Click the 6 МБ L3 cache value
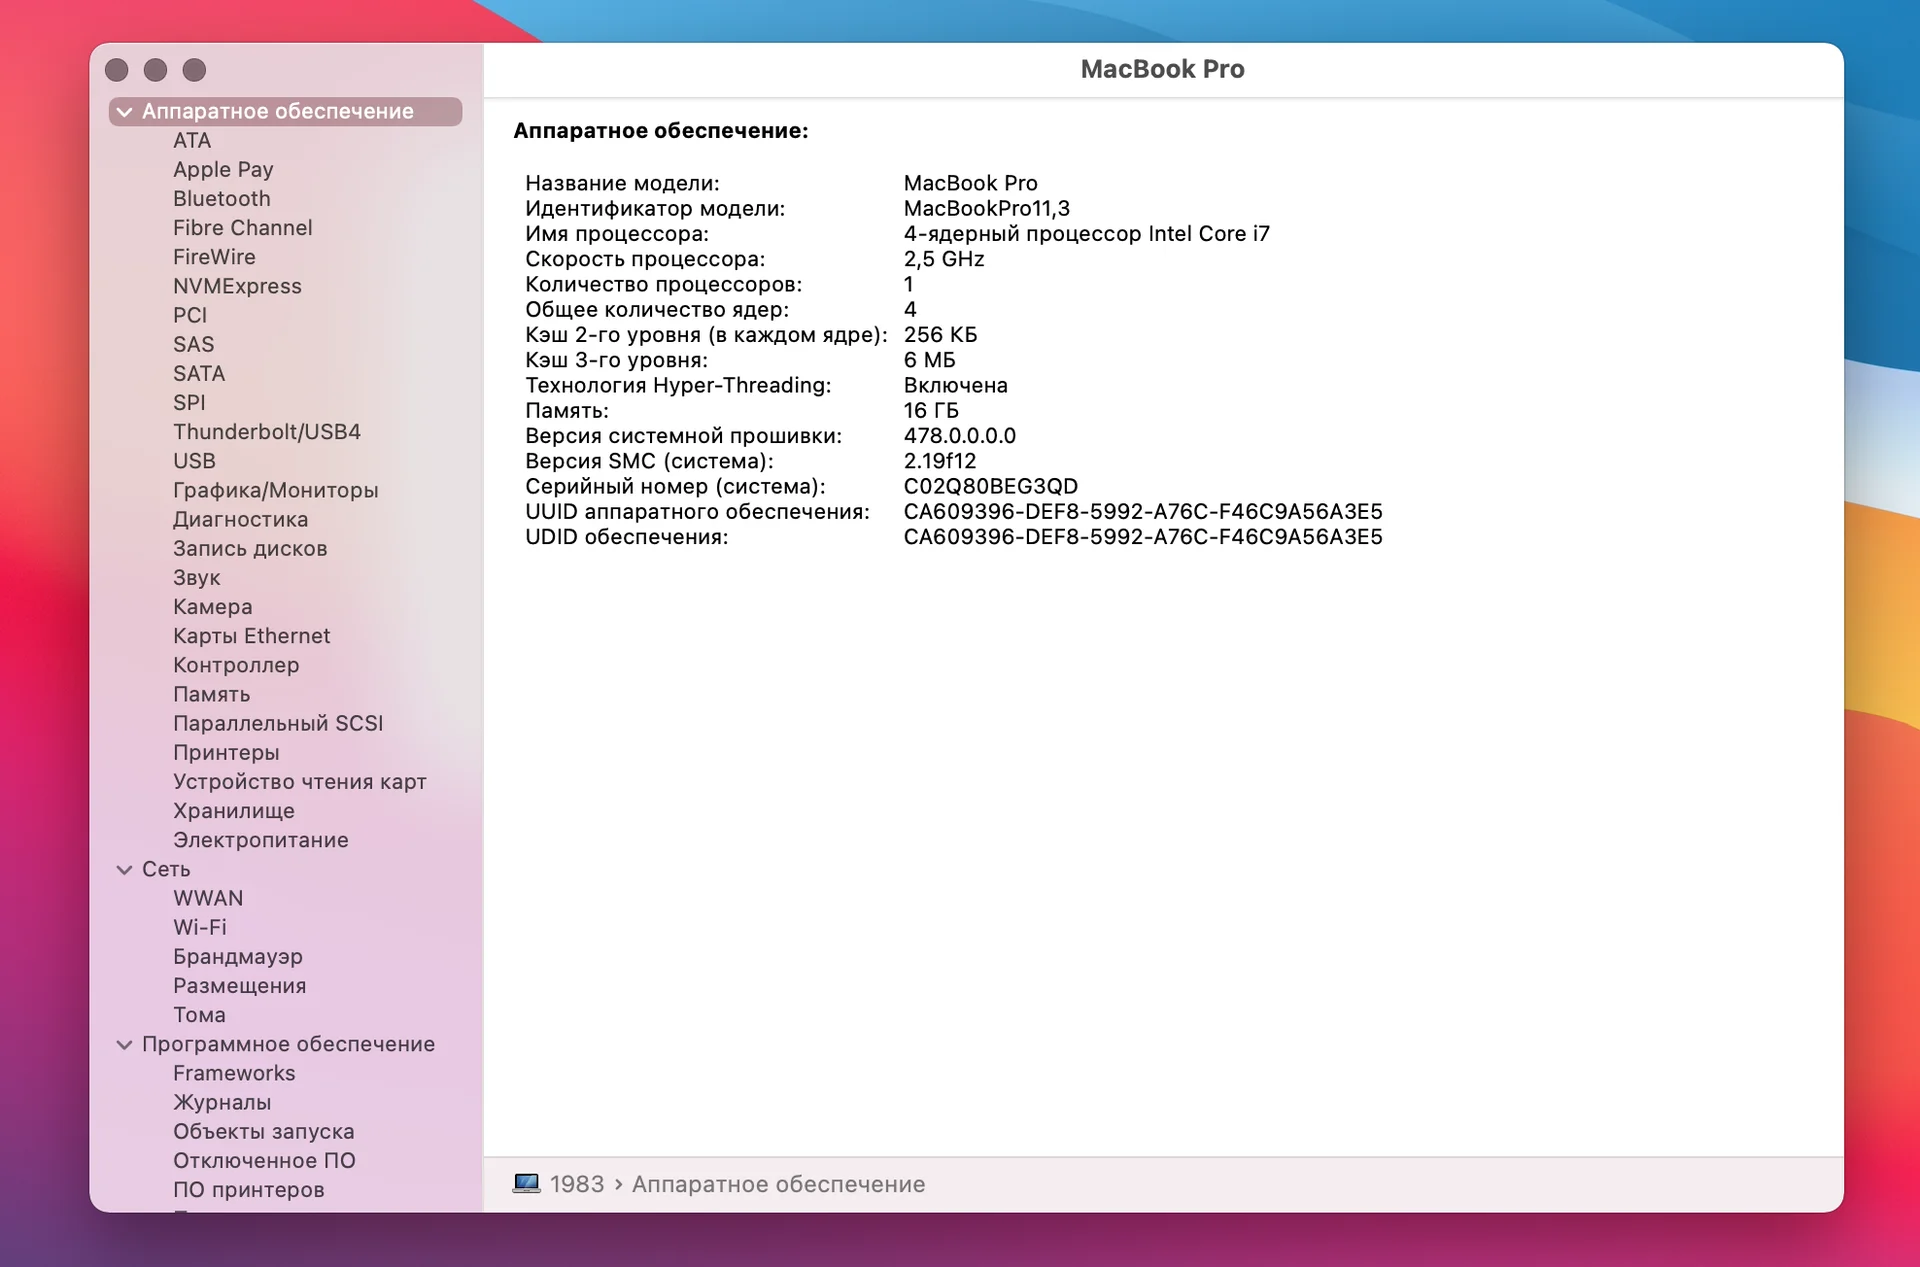 [x=930, y=360]
